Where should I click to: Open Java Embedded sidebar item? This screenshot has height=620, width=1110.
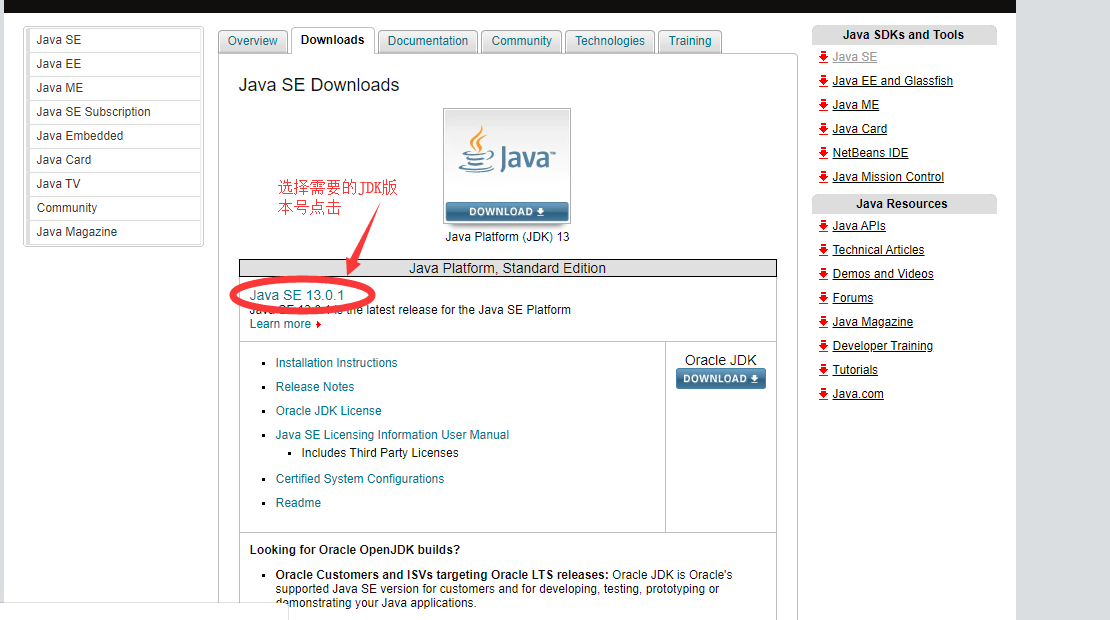(113, 136)
